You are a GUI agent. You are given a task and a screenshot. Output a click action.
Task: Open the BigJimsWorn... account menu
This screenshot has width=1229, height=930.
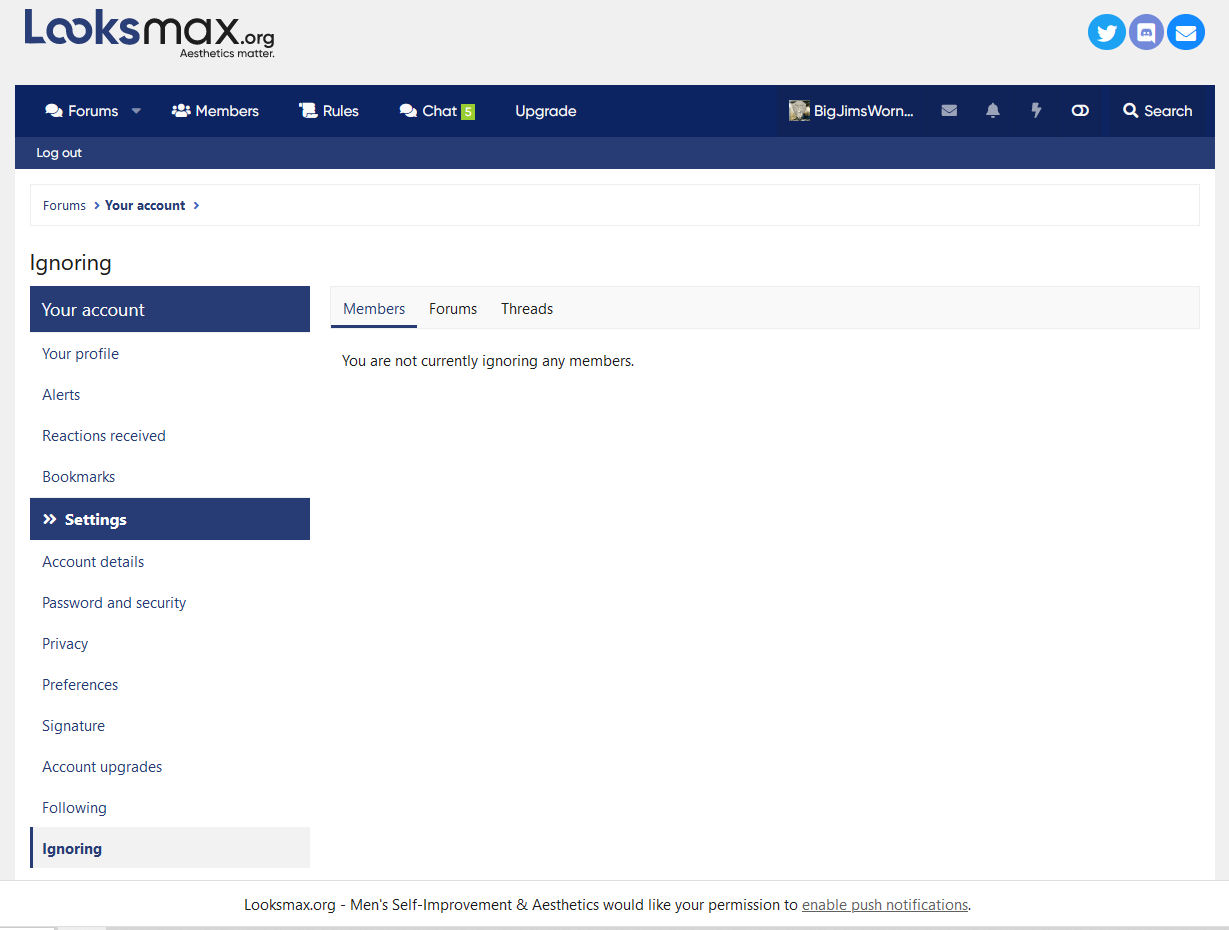852,111
